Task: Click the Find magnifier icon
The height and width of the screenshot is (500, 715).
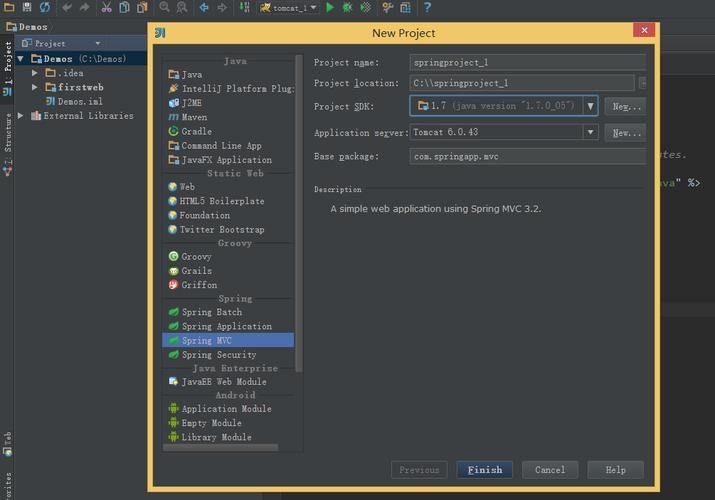Action: 164,7
